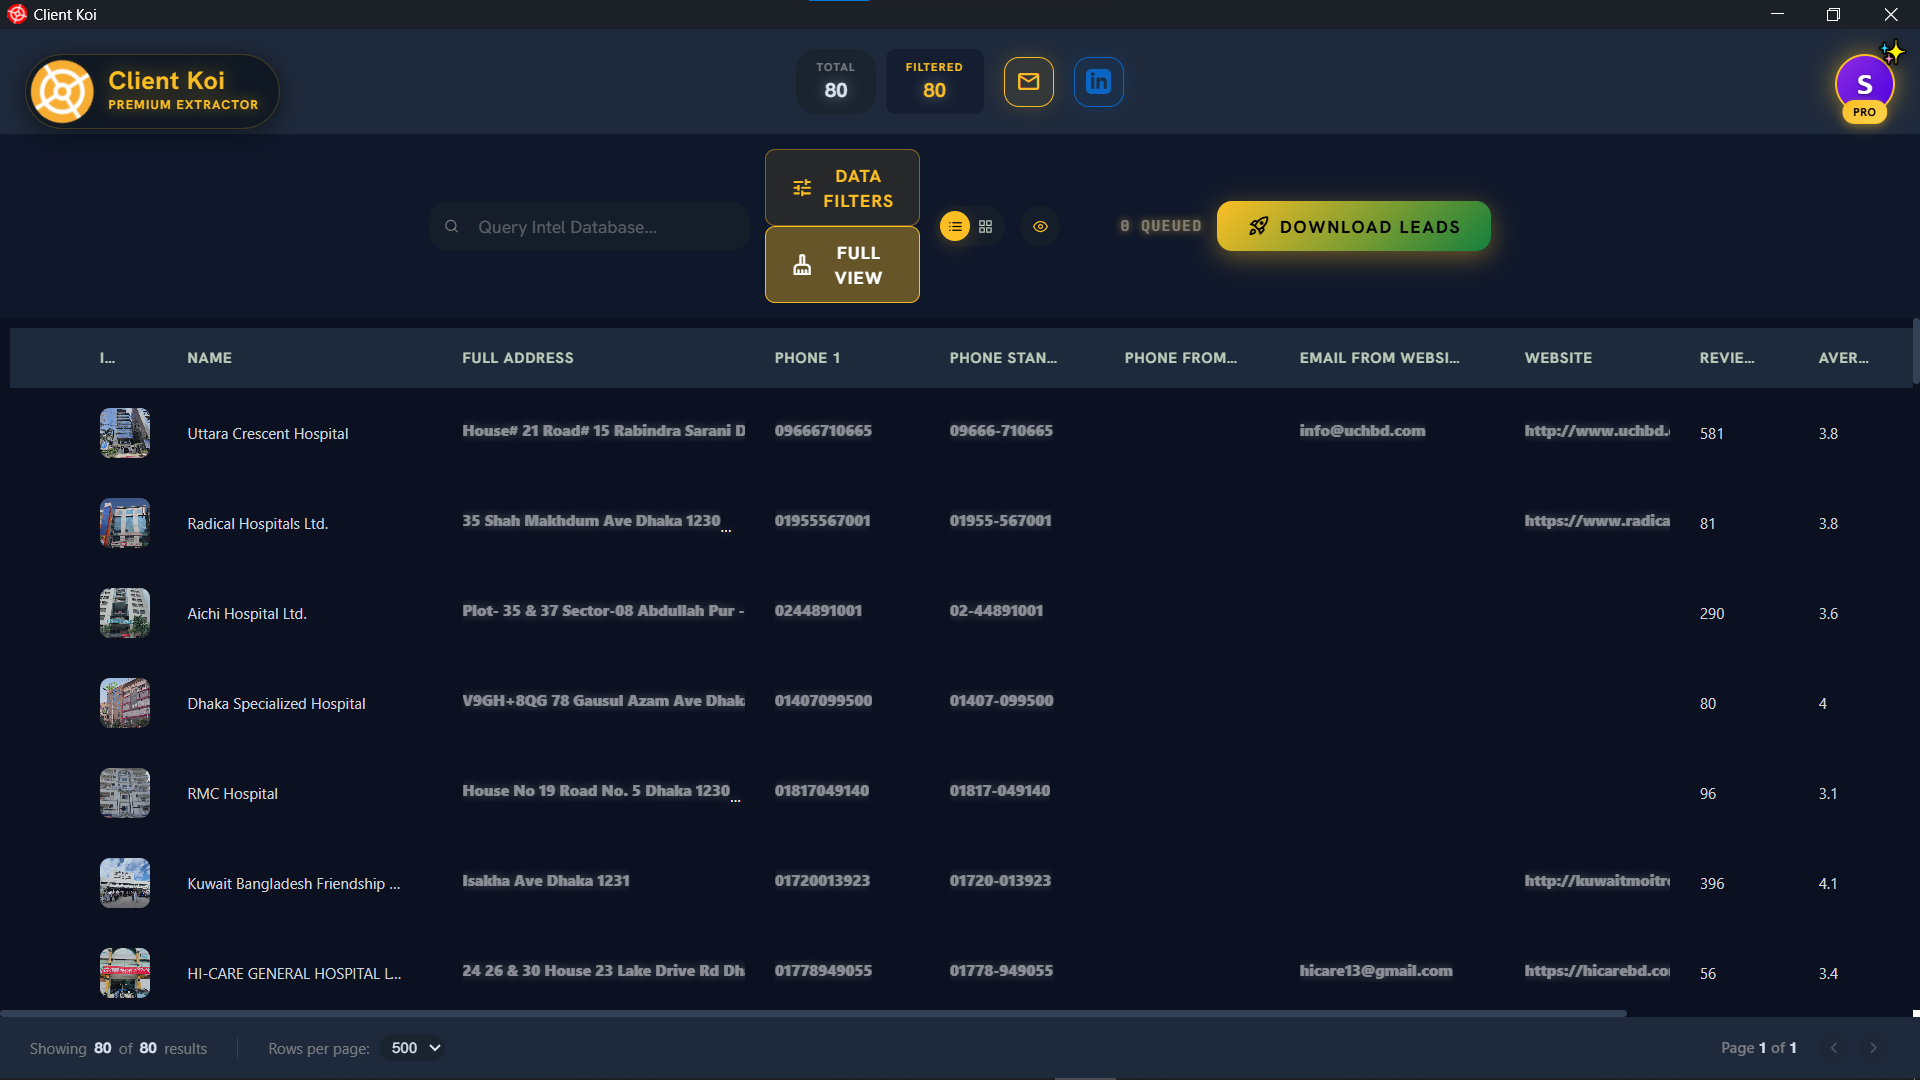
Task: Click standard phone 01817-049140
Action: point(1000,791)
